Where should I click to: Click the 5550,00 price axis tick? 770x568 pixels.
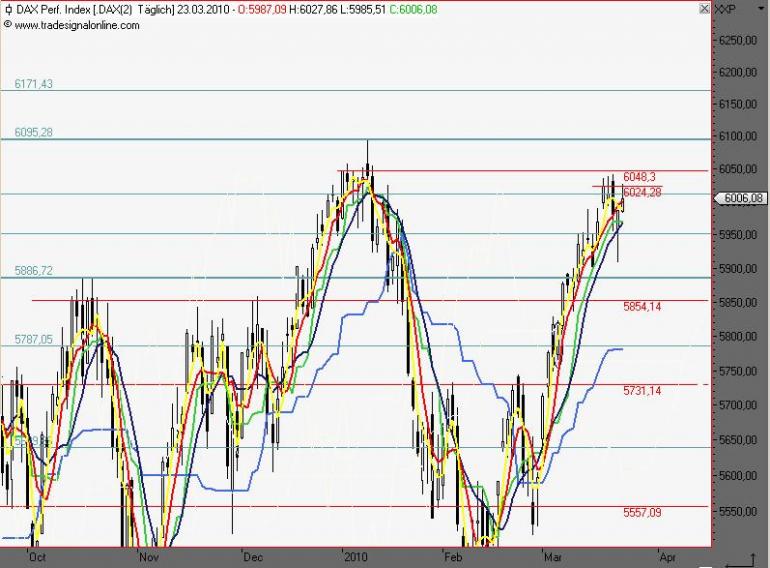738,512
